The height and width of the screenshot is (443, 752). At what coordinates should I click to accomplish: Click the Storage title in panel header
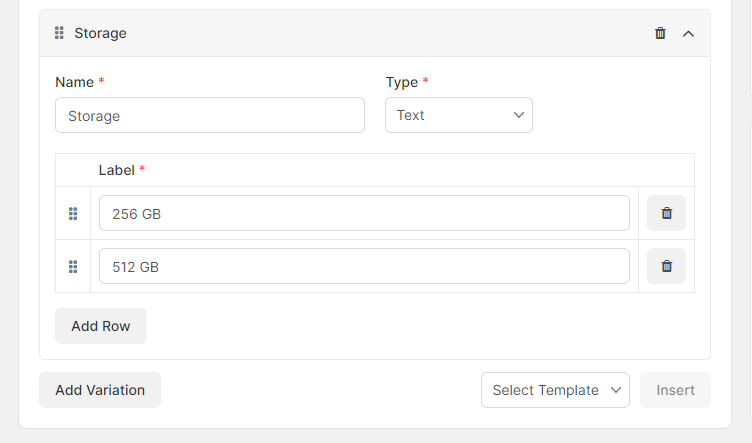100,33
